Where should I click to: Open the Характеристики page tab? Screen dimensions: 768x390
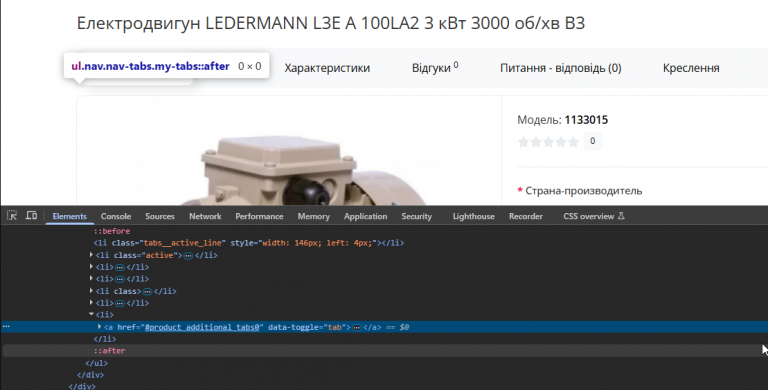(327, 68)
